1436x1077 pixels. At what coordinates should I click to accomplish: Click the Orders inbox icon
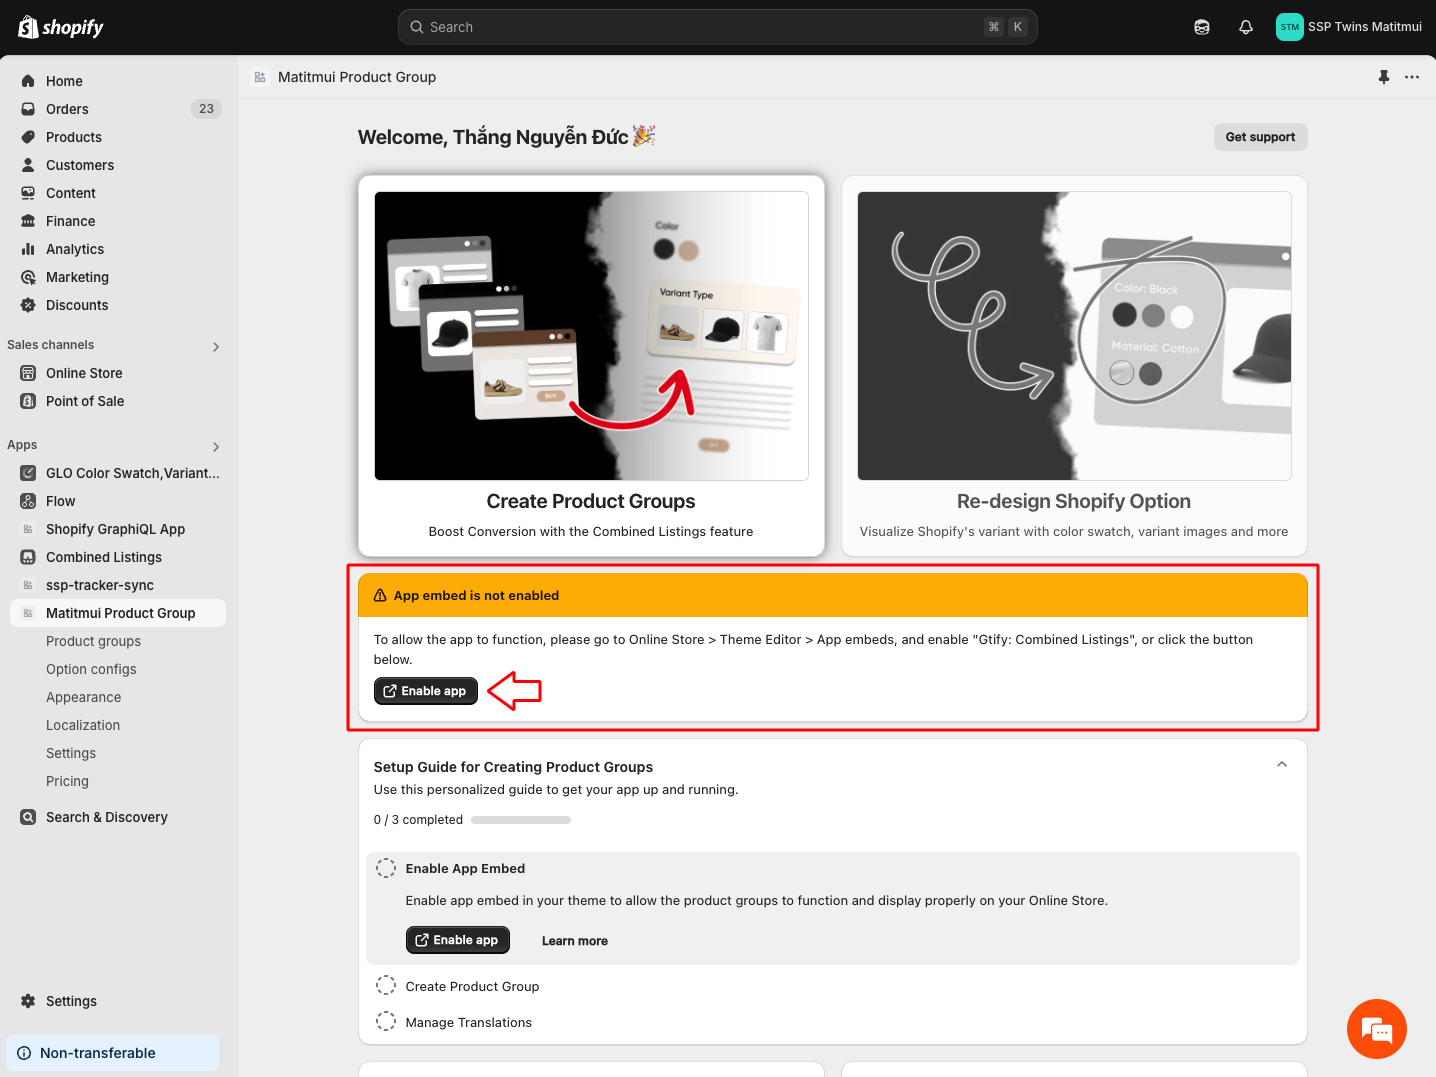(x=28, y=109)
